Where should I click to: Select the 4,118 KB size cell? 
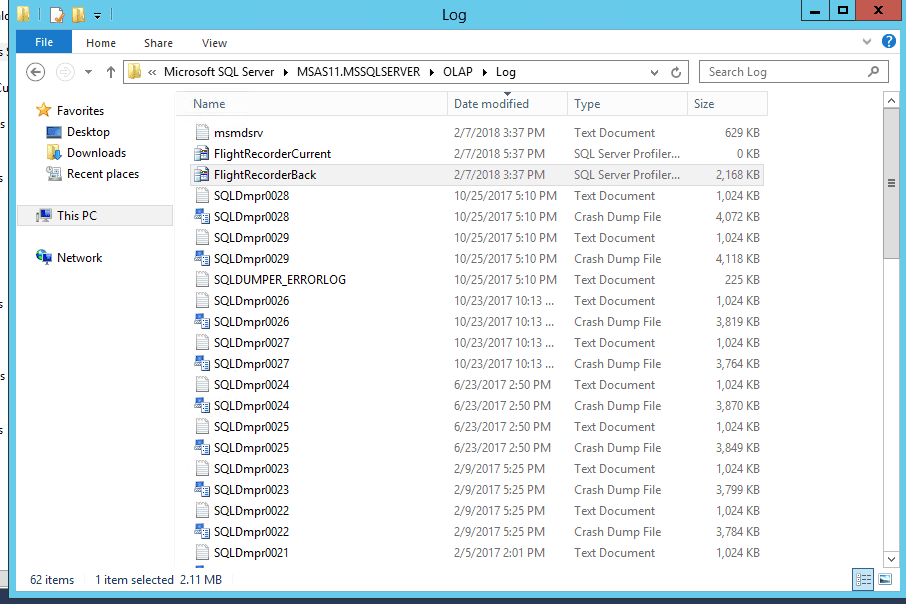tap(737, 258)
